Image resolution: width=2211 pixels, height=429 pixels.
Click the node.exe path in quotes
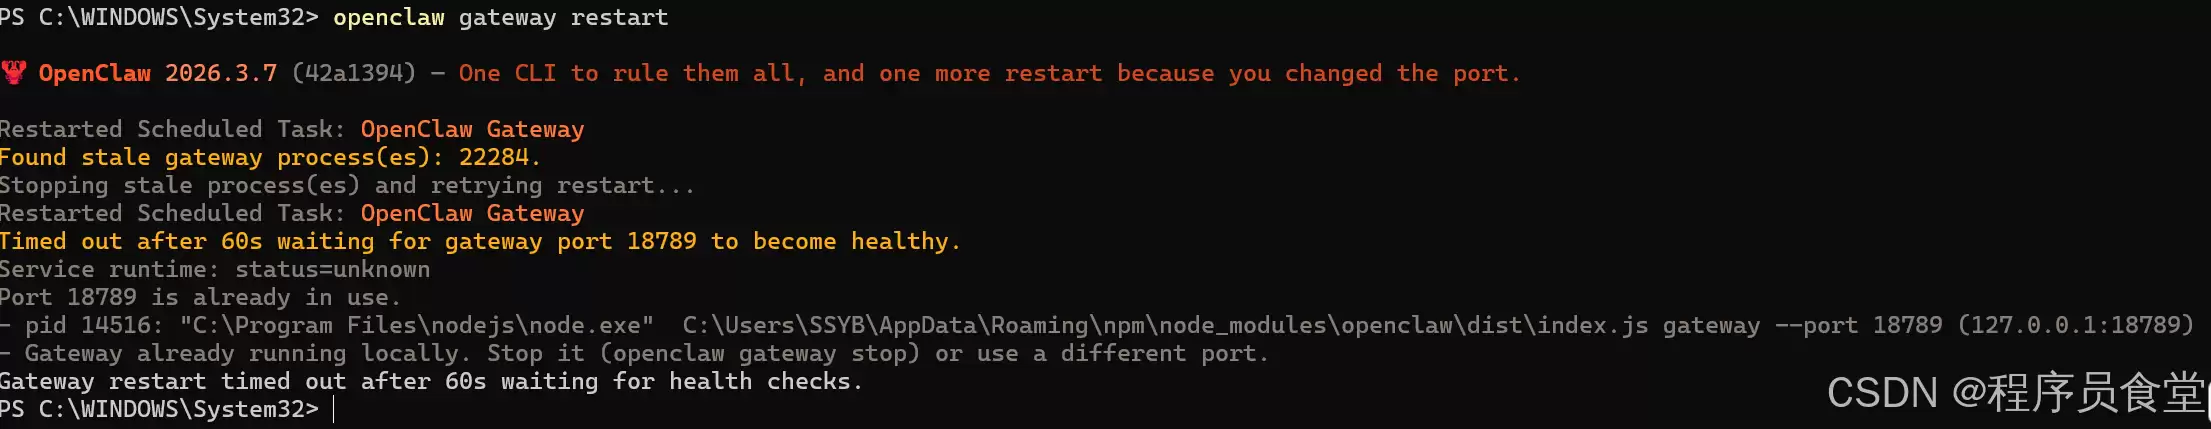click(417, 325)
